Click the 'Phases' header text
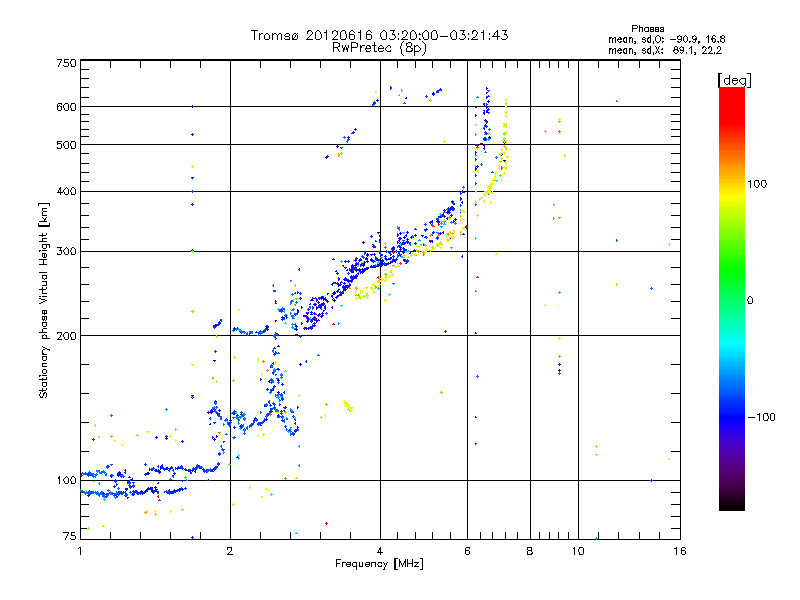800x600 pixels. 647,29
